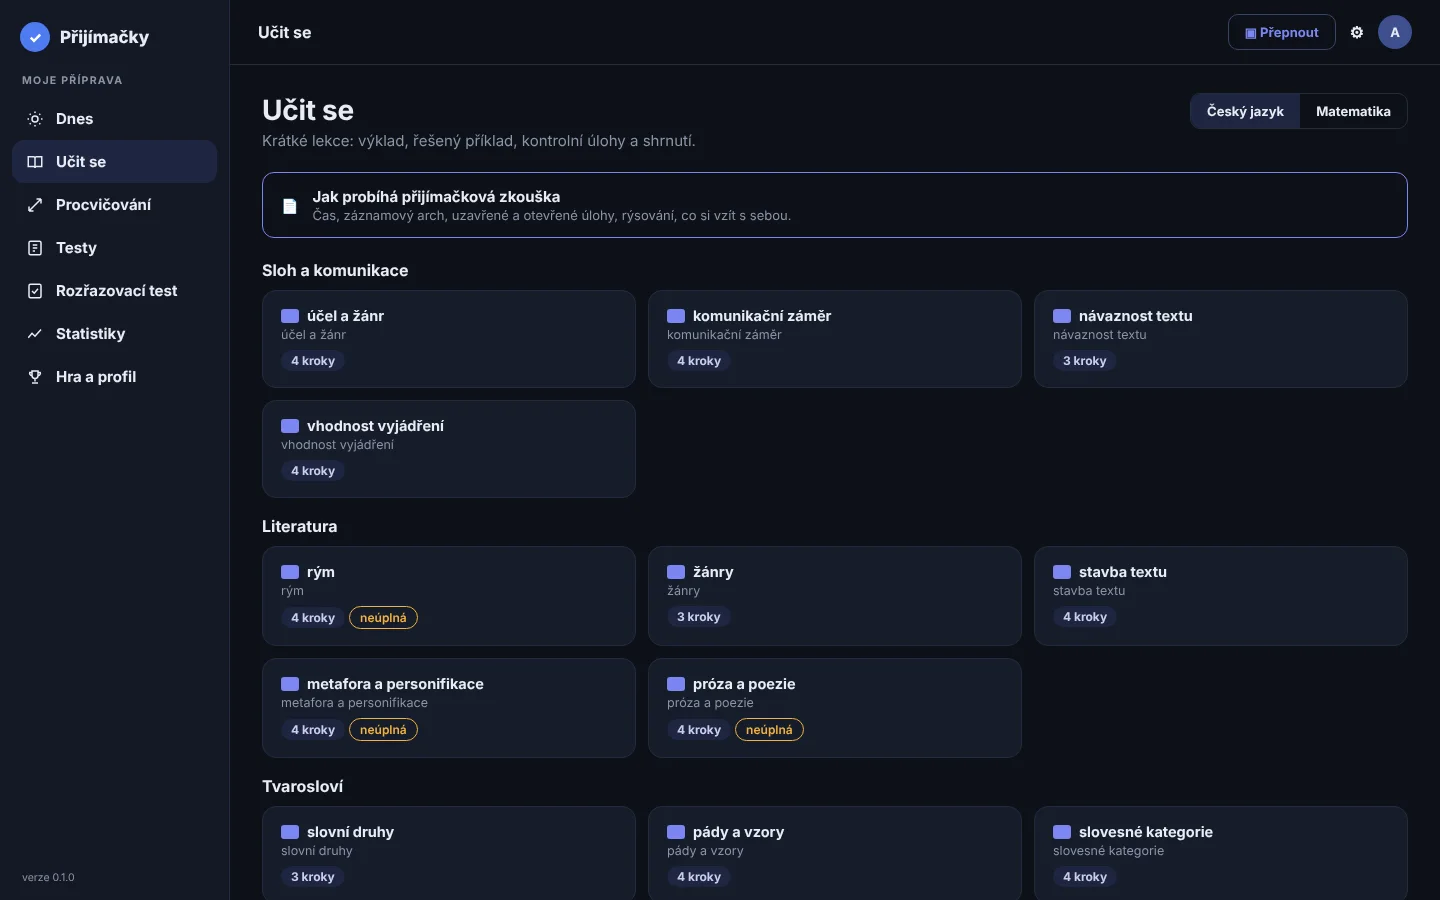Click the folder icon on návaznost textu card
Image resolution: width=1440 pixels, height=900 pixels.
(x=1062, y=316)
